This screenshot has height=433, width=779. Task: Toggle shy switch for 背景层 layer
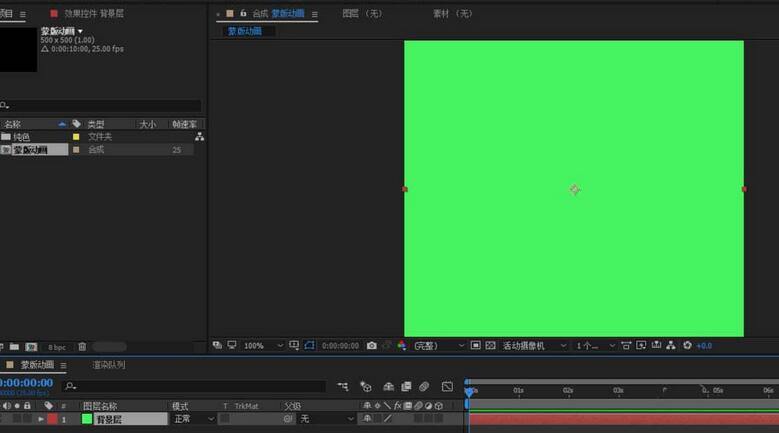367,419
